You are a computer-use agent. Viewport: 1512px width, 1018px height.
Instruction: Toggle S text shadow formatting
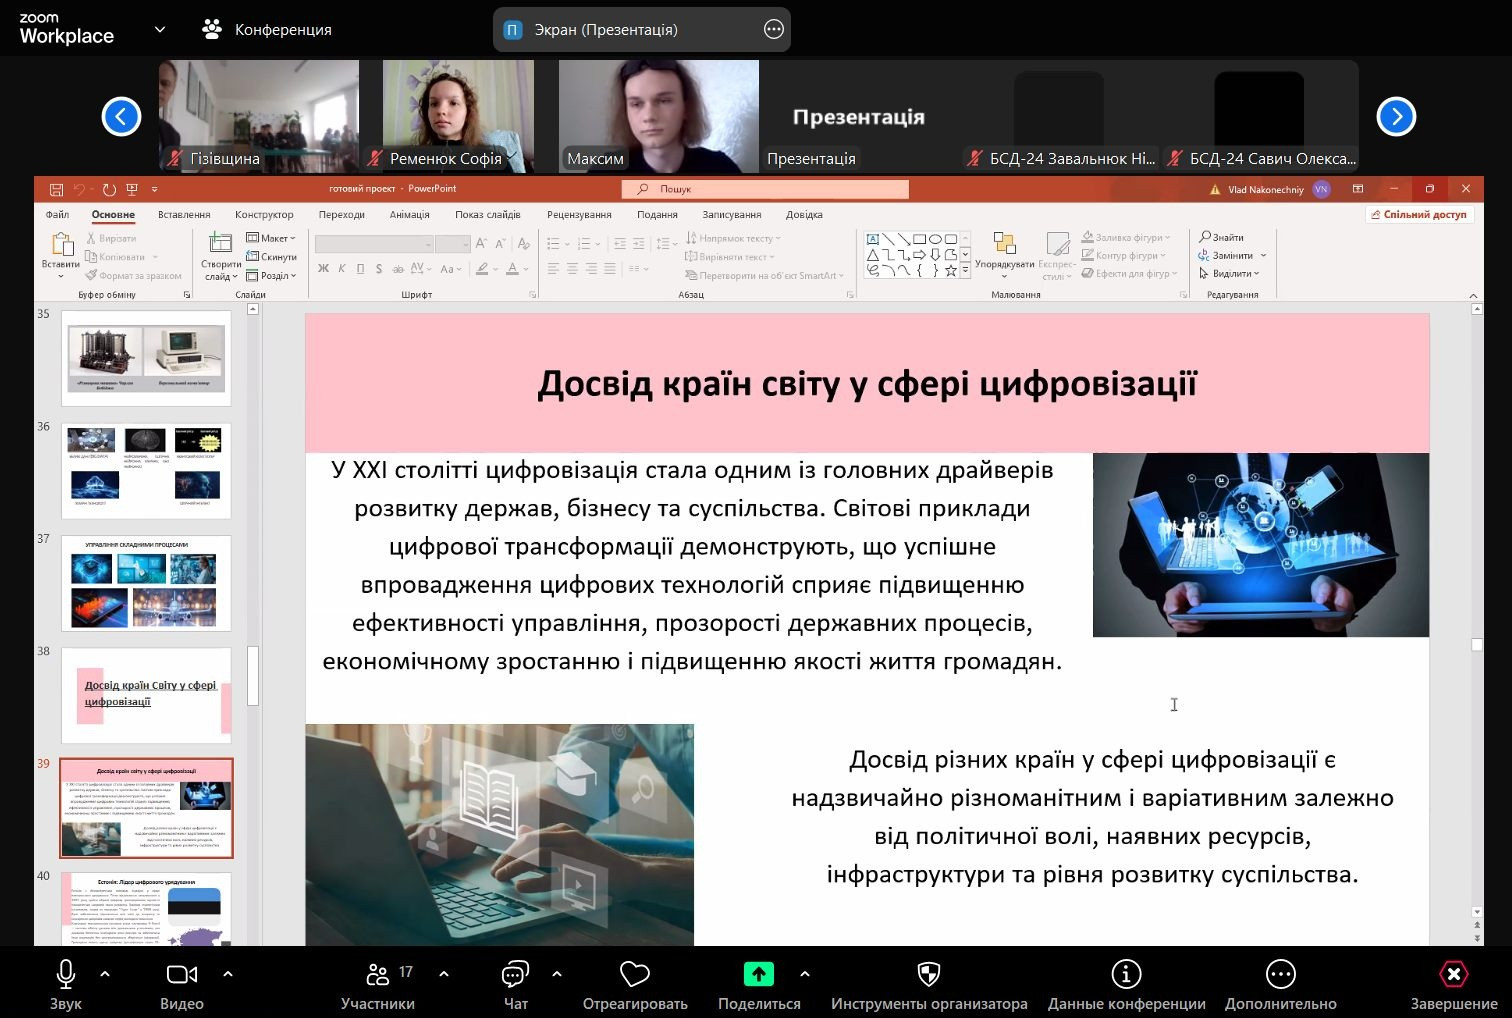coord(379,269)
